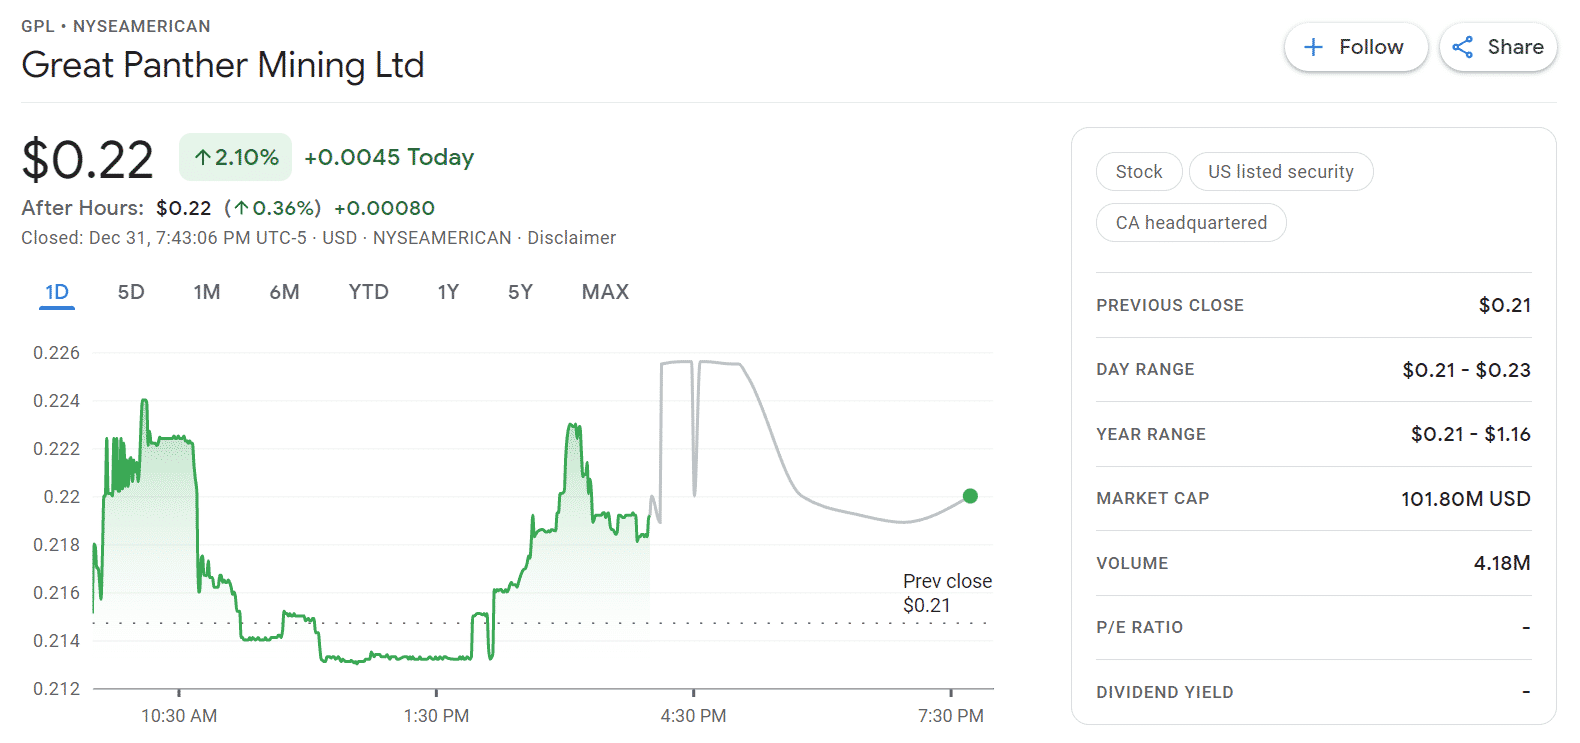1580x743 pixels.
Task: Click the CA headquartered chip
Action: (x=1191, y=223)
